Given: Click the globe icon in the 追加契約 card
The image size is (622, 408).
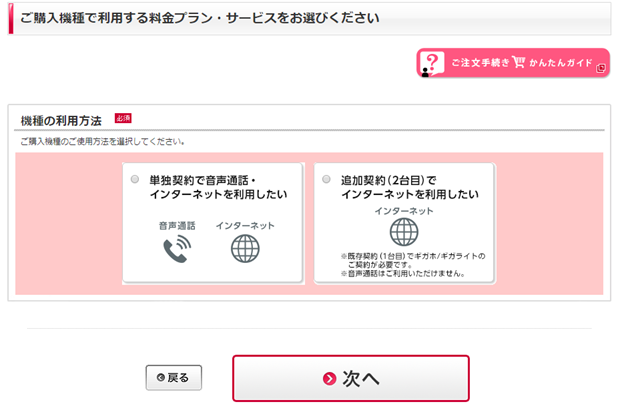Looking at the screenshot, I should click(404, 232).
